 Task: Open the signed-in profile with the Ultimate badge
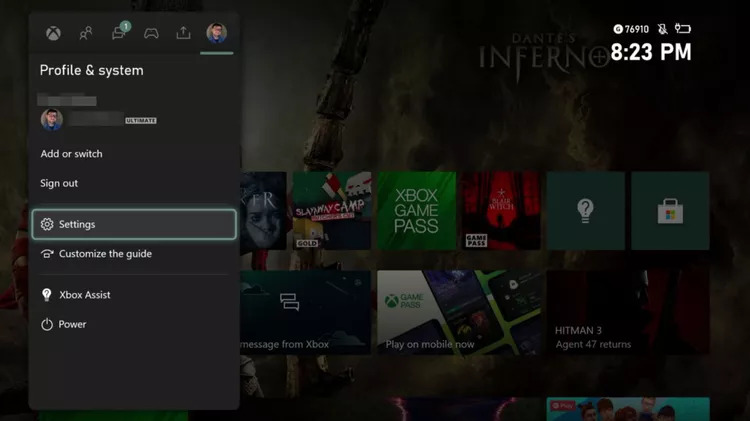pos(99,119)
